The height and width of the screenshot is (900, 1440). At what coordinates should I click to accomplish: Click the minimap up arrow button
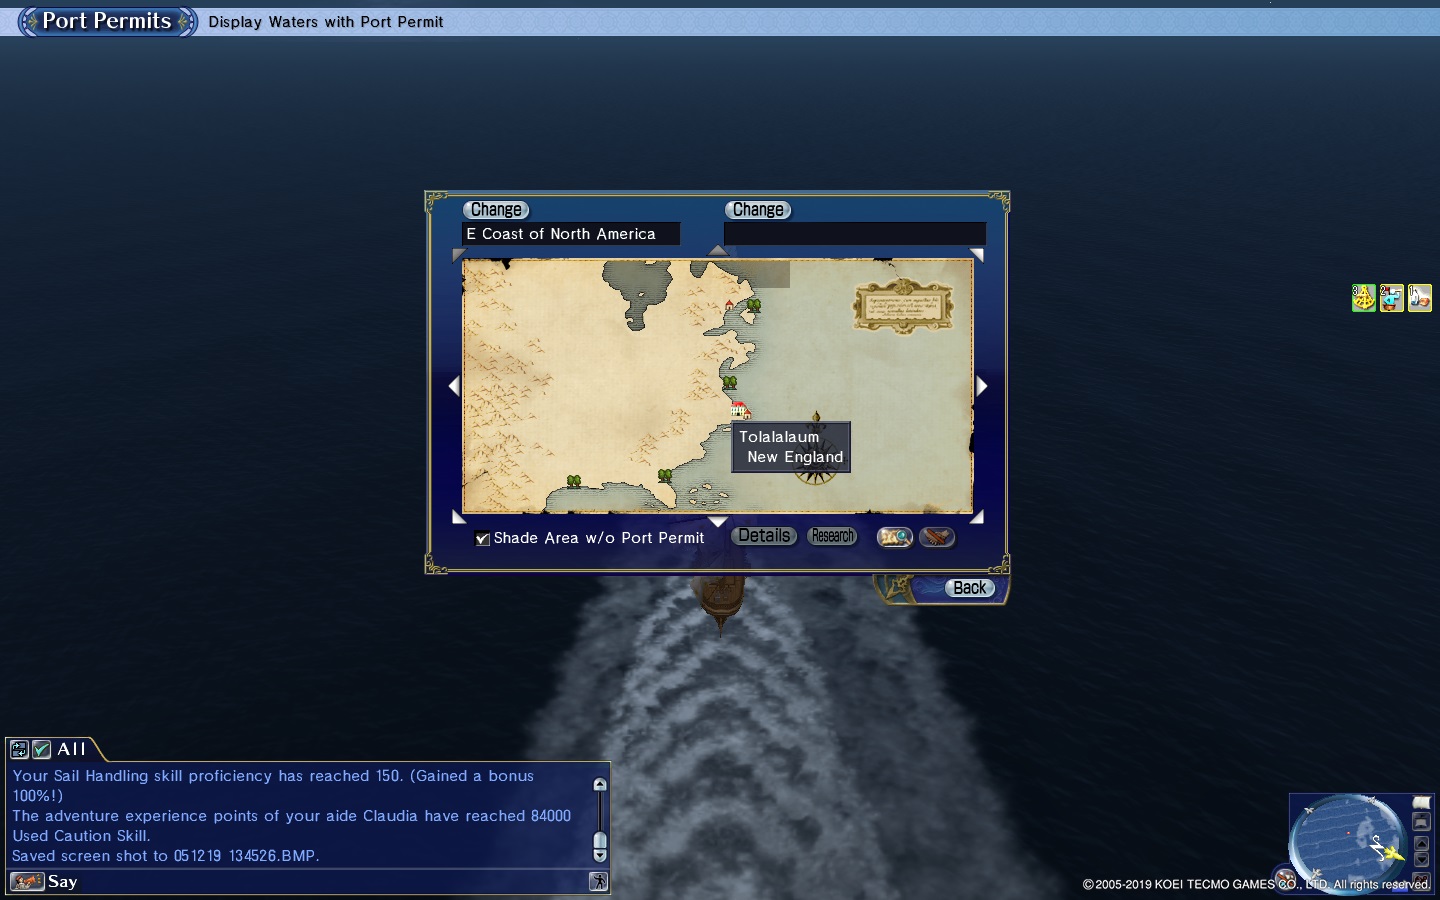point(1421,843)
